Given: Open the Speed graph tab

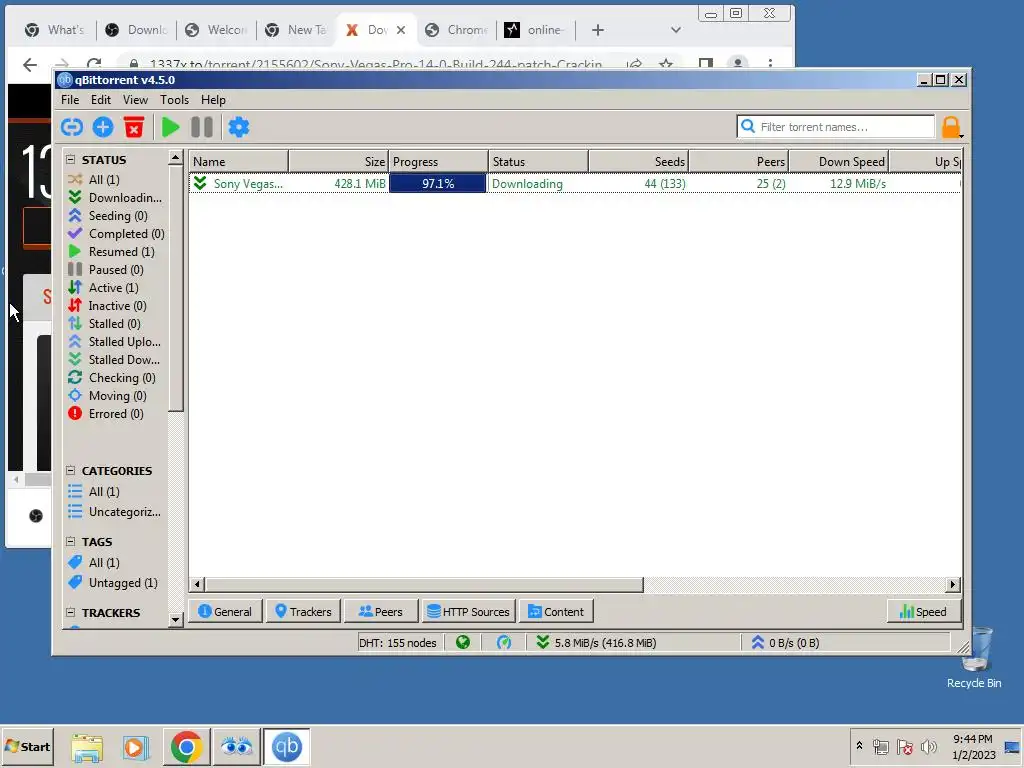Looking at the screenshot, I should click(923, 612).
